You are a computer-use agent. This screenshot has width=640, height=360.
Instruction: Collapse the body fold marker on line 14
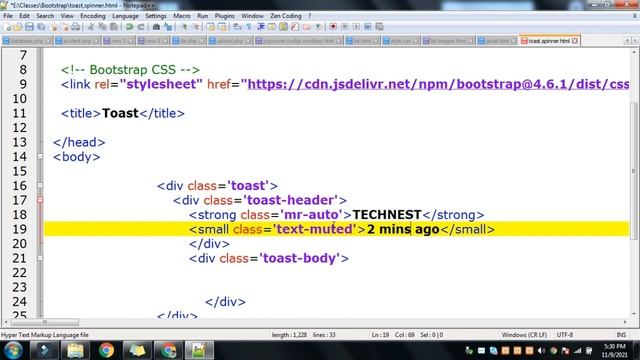(40, 156)
